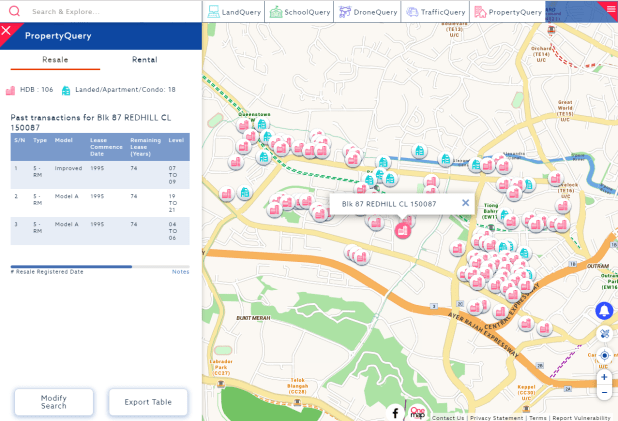Click the Modify Search button
The width and height of the screenshot is (618, 421).
(x=54, y=402)
